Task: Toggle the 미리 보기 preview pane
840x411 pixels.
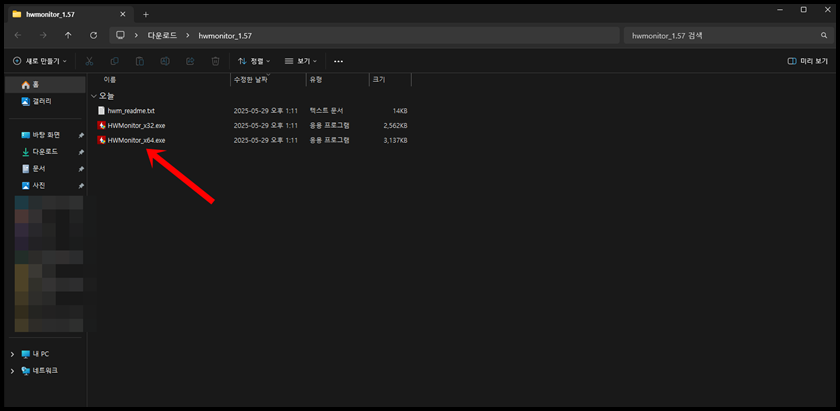Action: coord(807,61)
